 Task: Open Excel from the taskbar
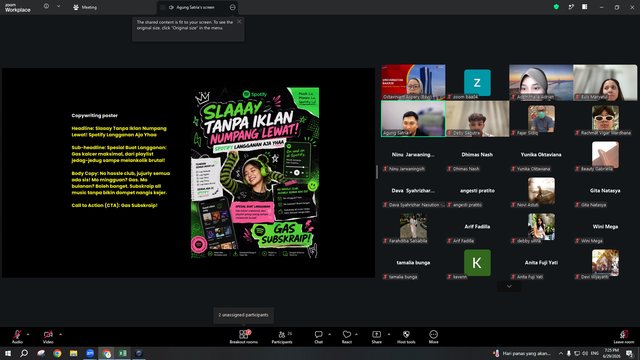coord(122,353)
